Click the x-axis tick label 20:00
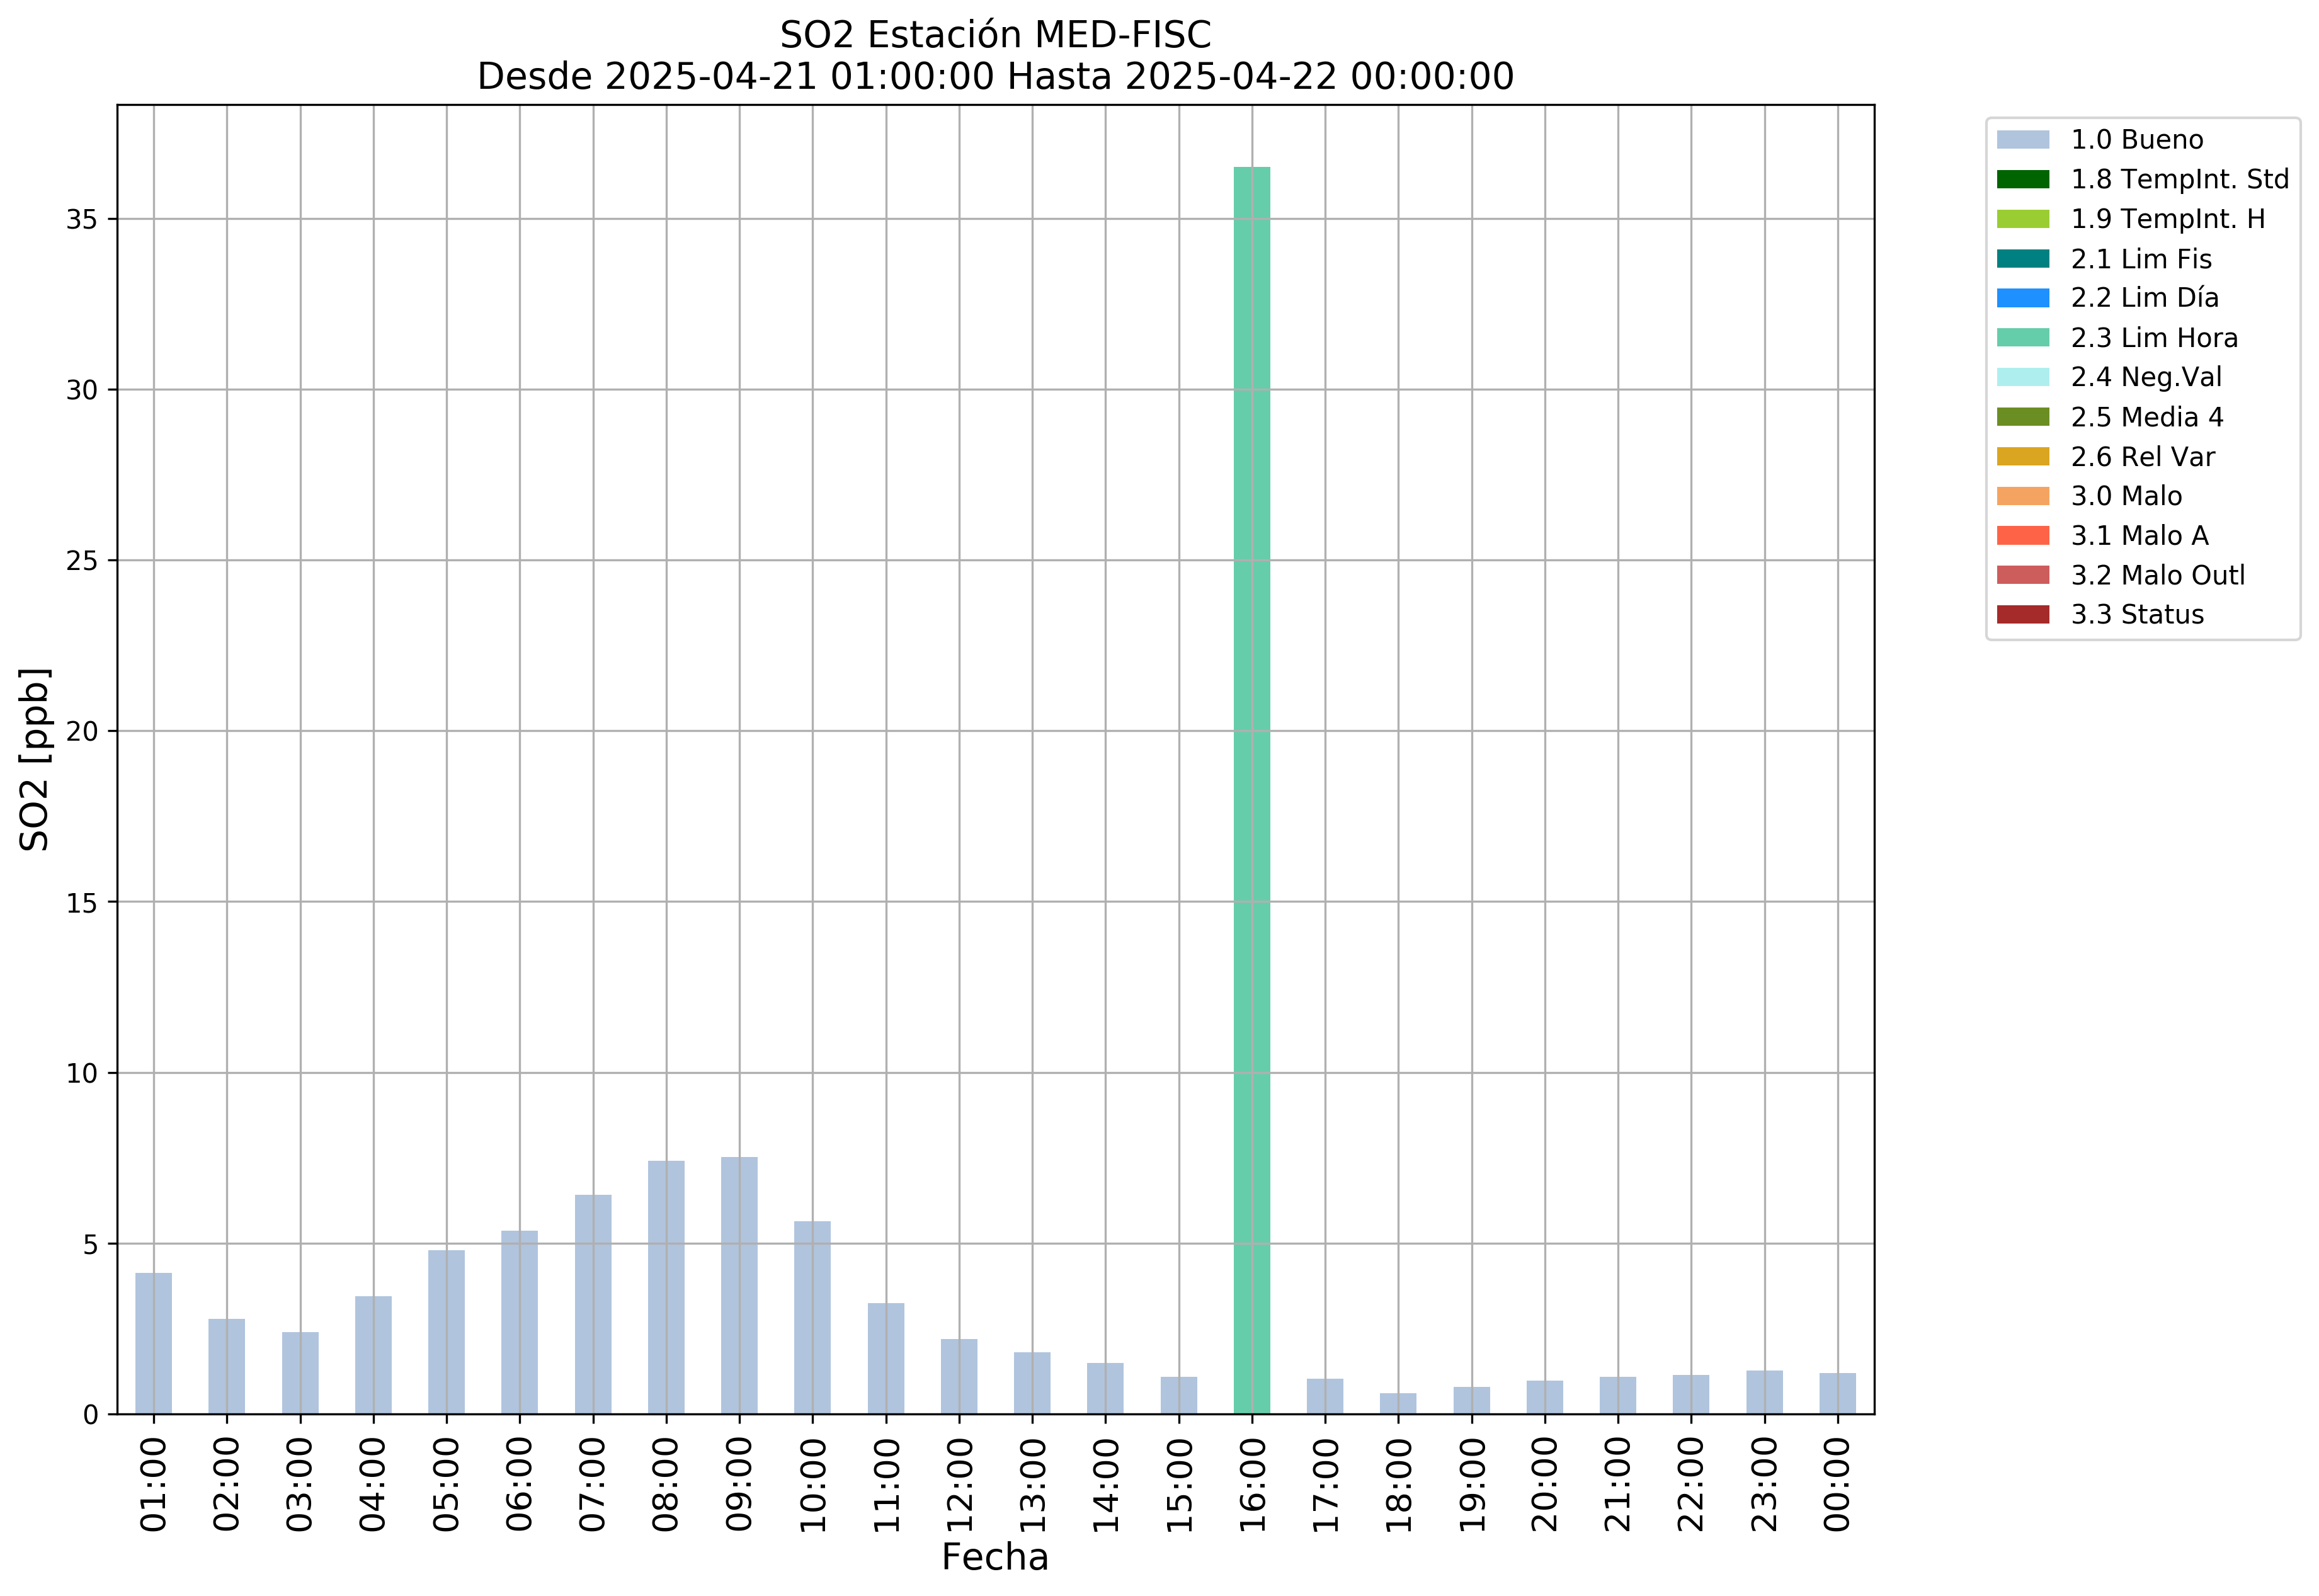Image resolution: width=2319 pixels, height=1596 pixels. (1546, 1485)
